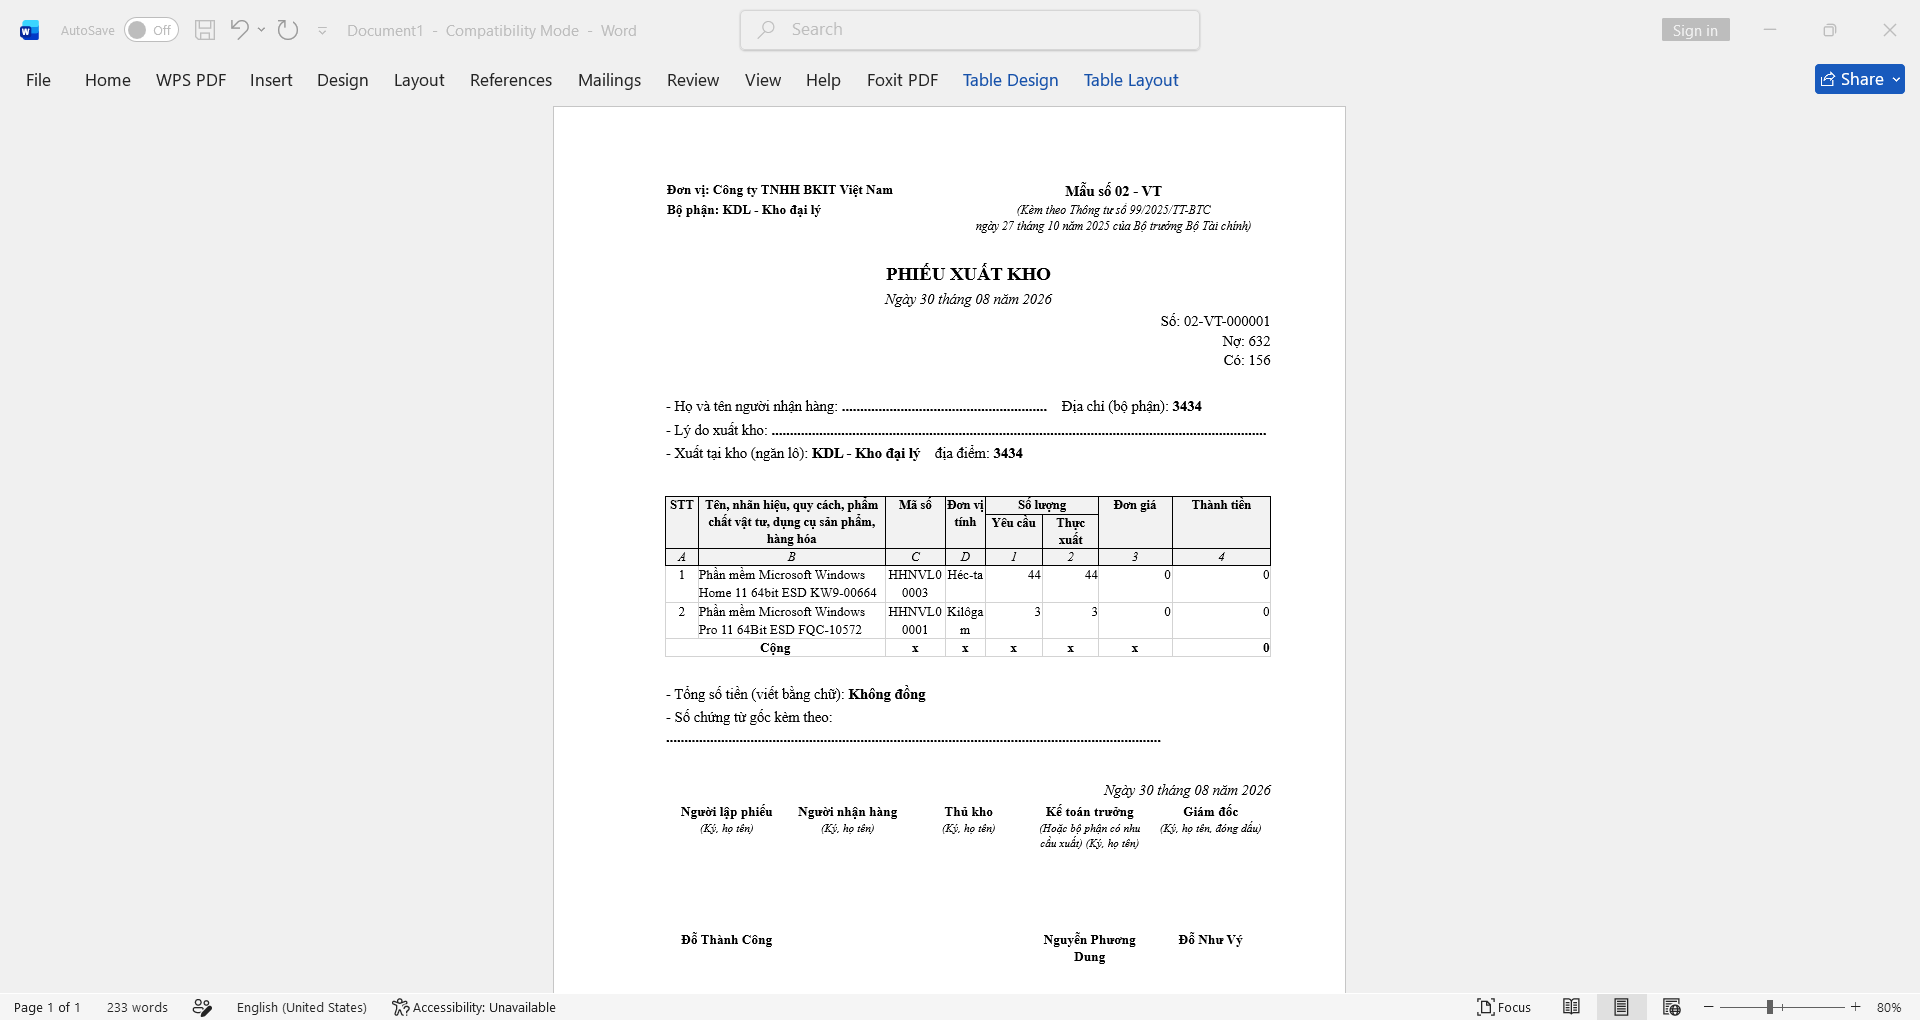Viewport: 1920px width, 1020px height.
Task: Switch to Read Mode view icon
Action: (x=1572, y=1007)
